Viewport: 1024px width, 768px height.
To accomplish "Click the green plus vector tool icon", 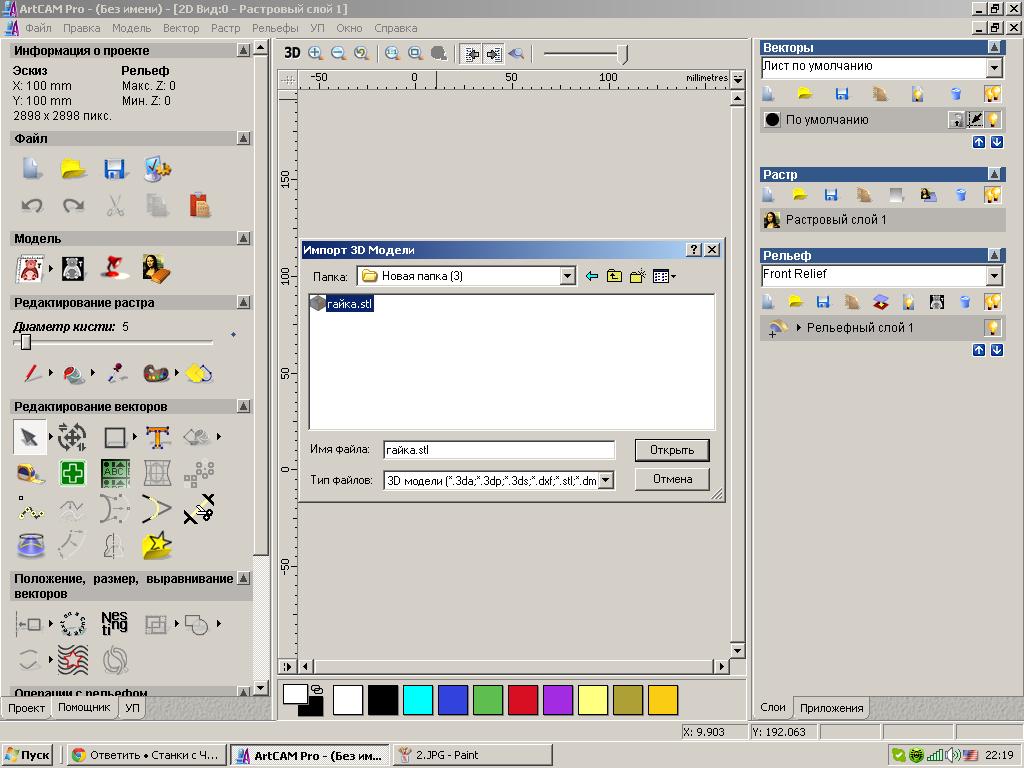I will tap(72, 473).
